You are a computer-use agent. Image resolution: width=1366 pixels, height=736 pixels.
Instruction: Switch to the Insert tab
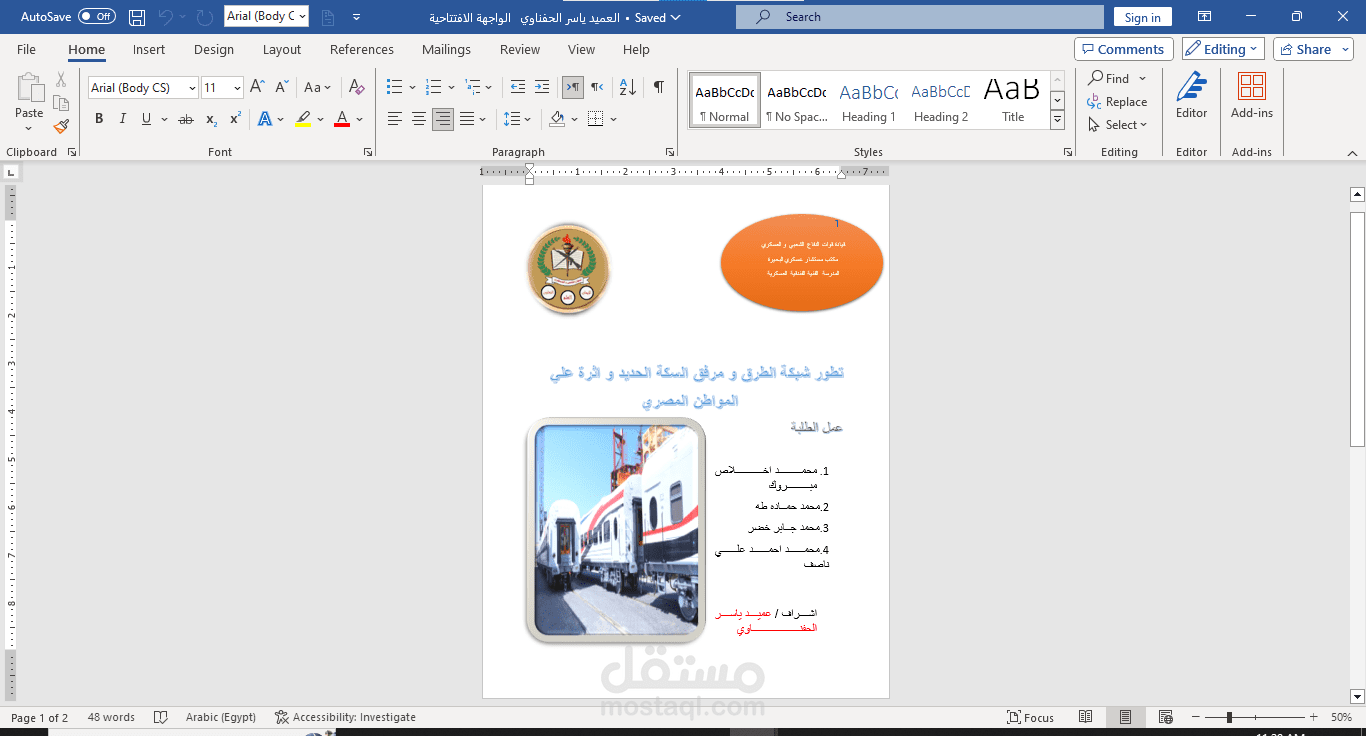point(149,49)
